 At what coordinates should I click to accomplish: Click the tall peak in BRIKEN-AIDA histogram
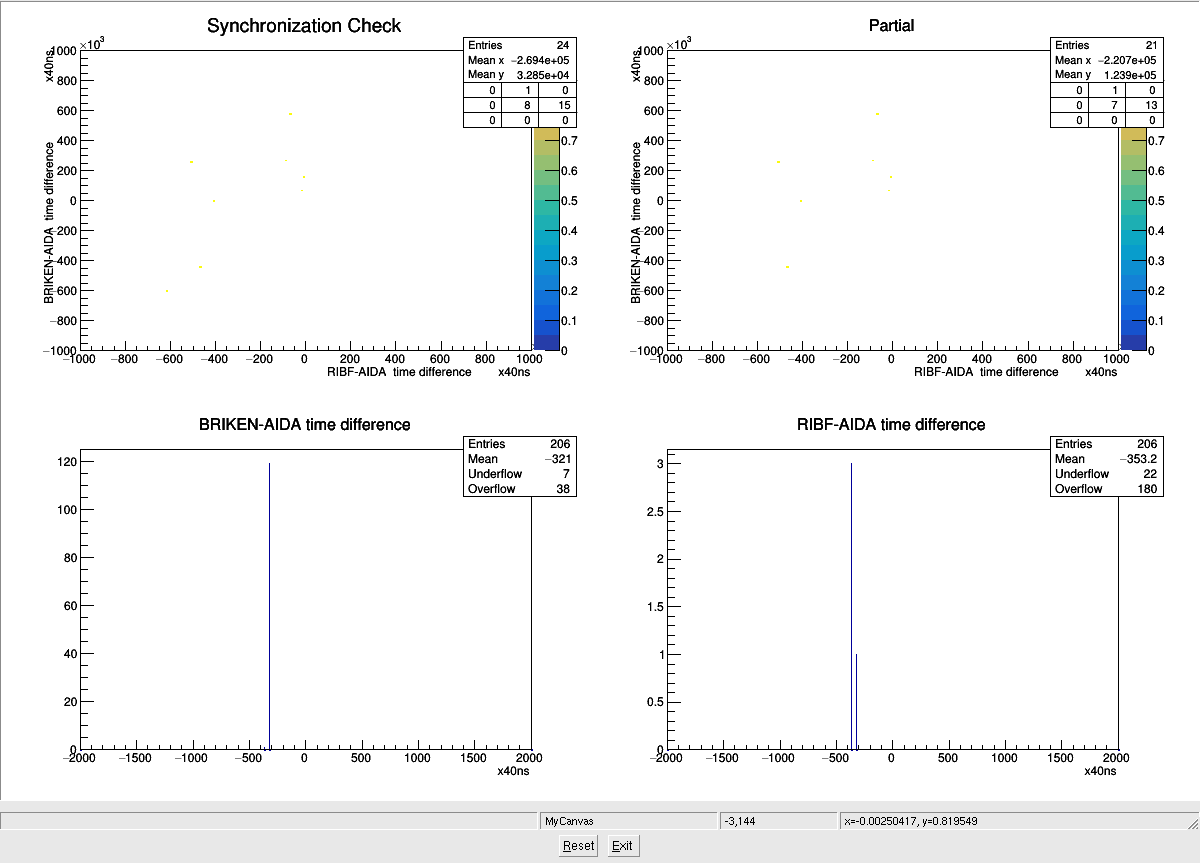coord(270,605)
